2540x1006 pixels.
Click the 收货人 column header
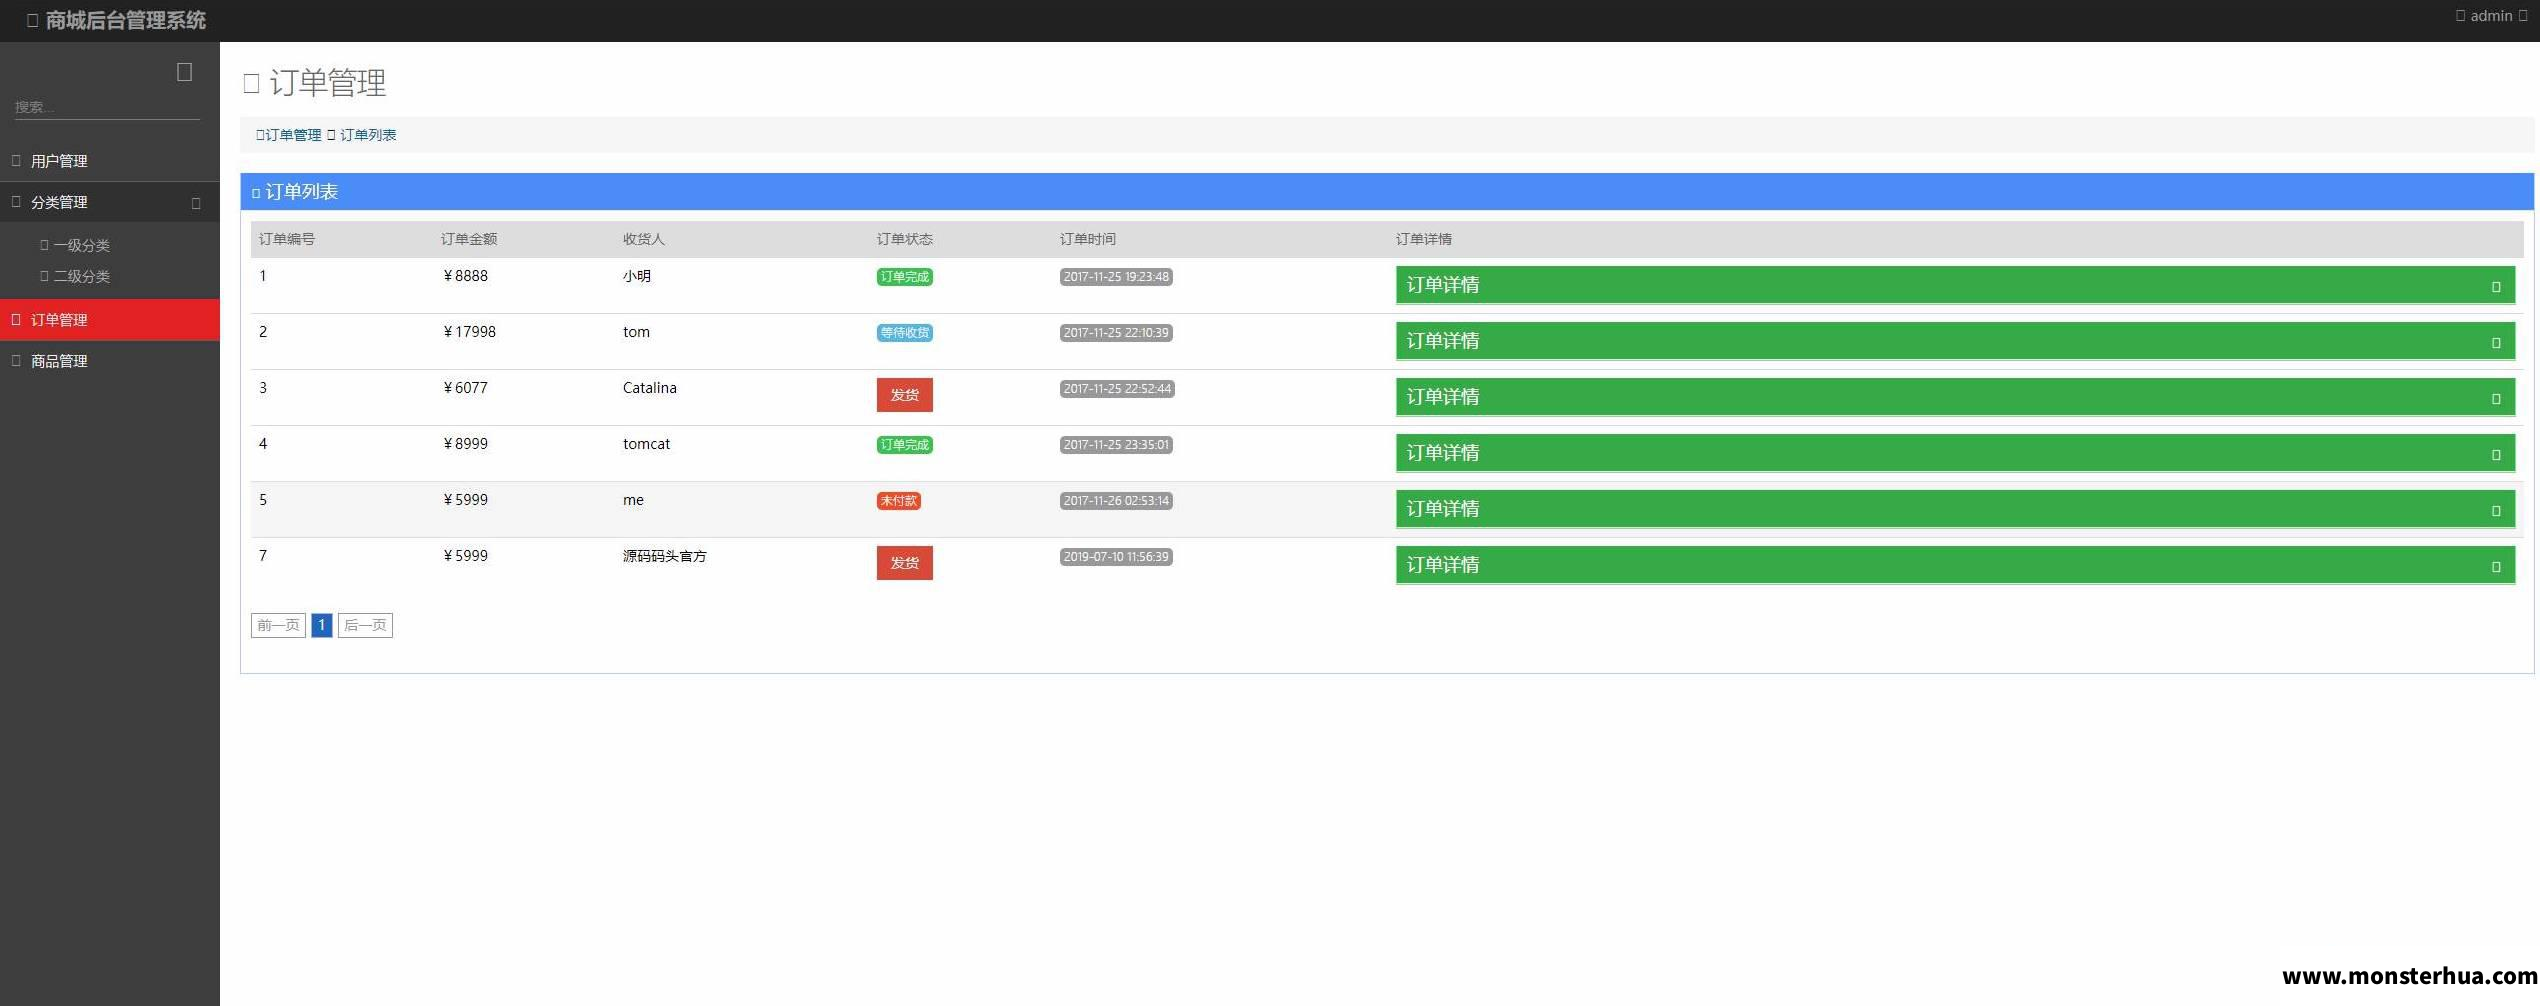point(644,239)
